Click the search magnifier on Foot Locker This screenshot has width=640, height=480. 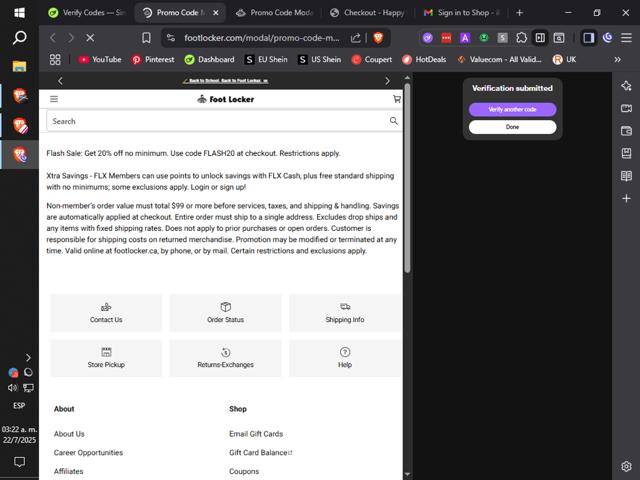[x=393, y=121]
